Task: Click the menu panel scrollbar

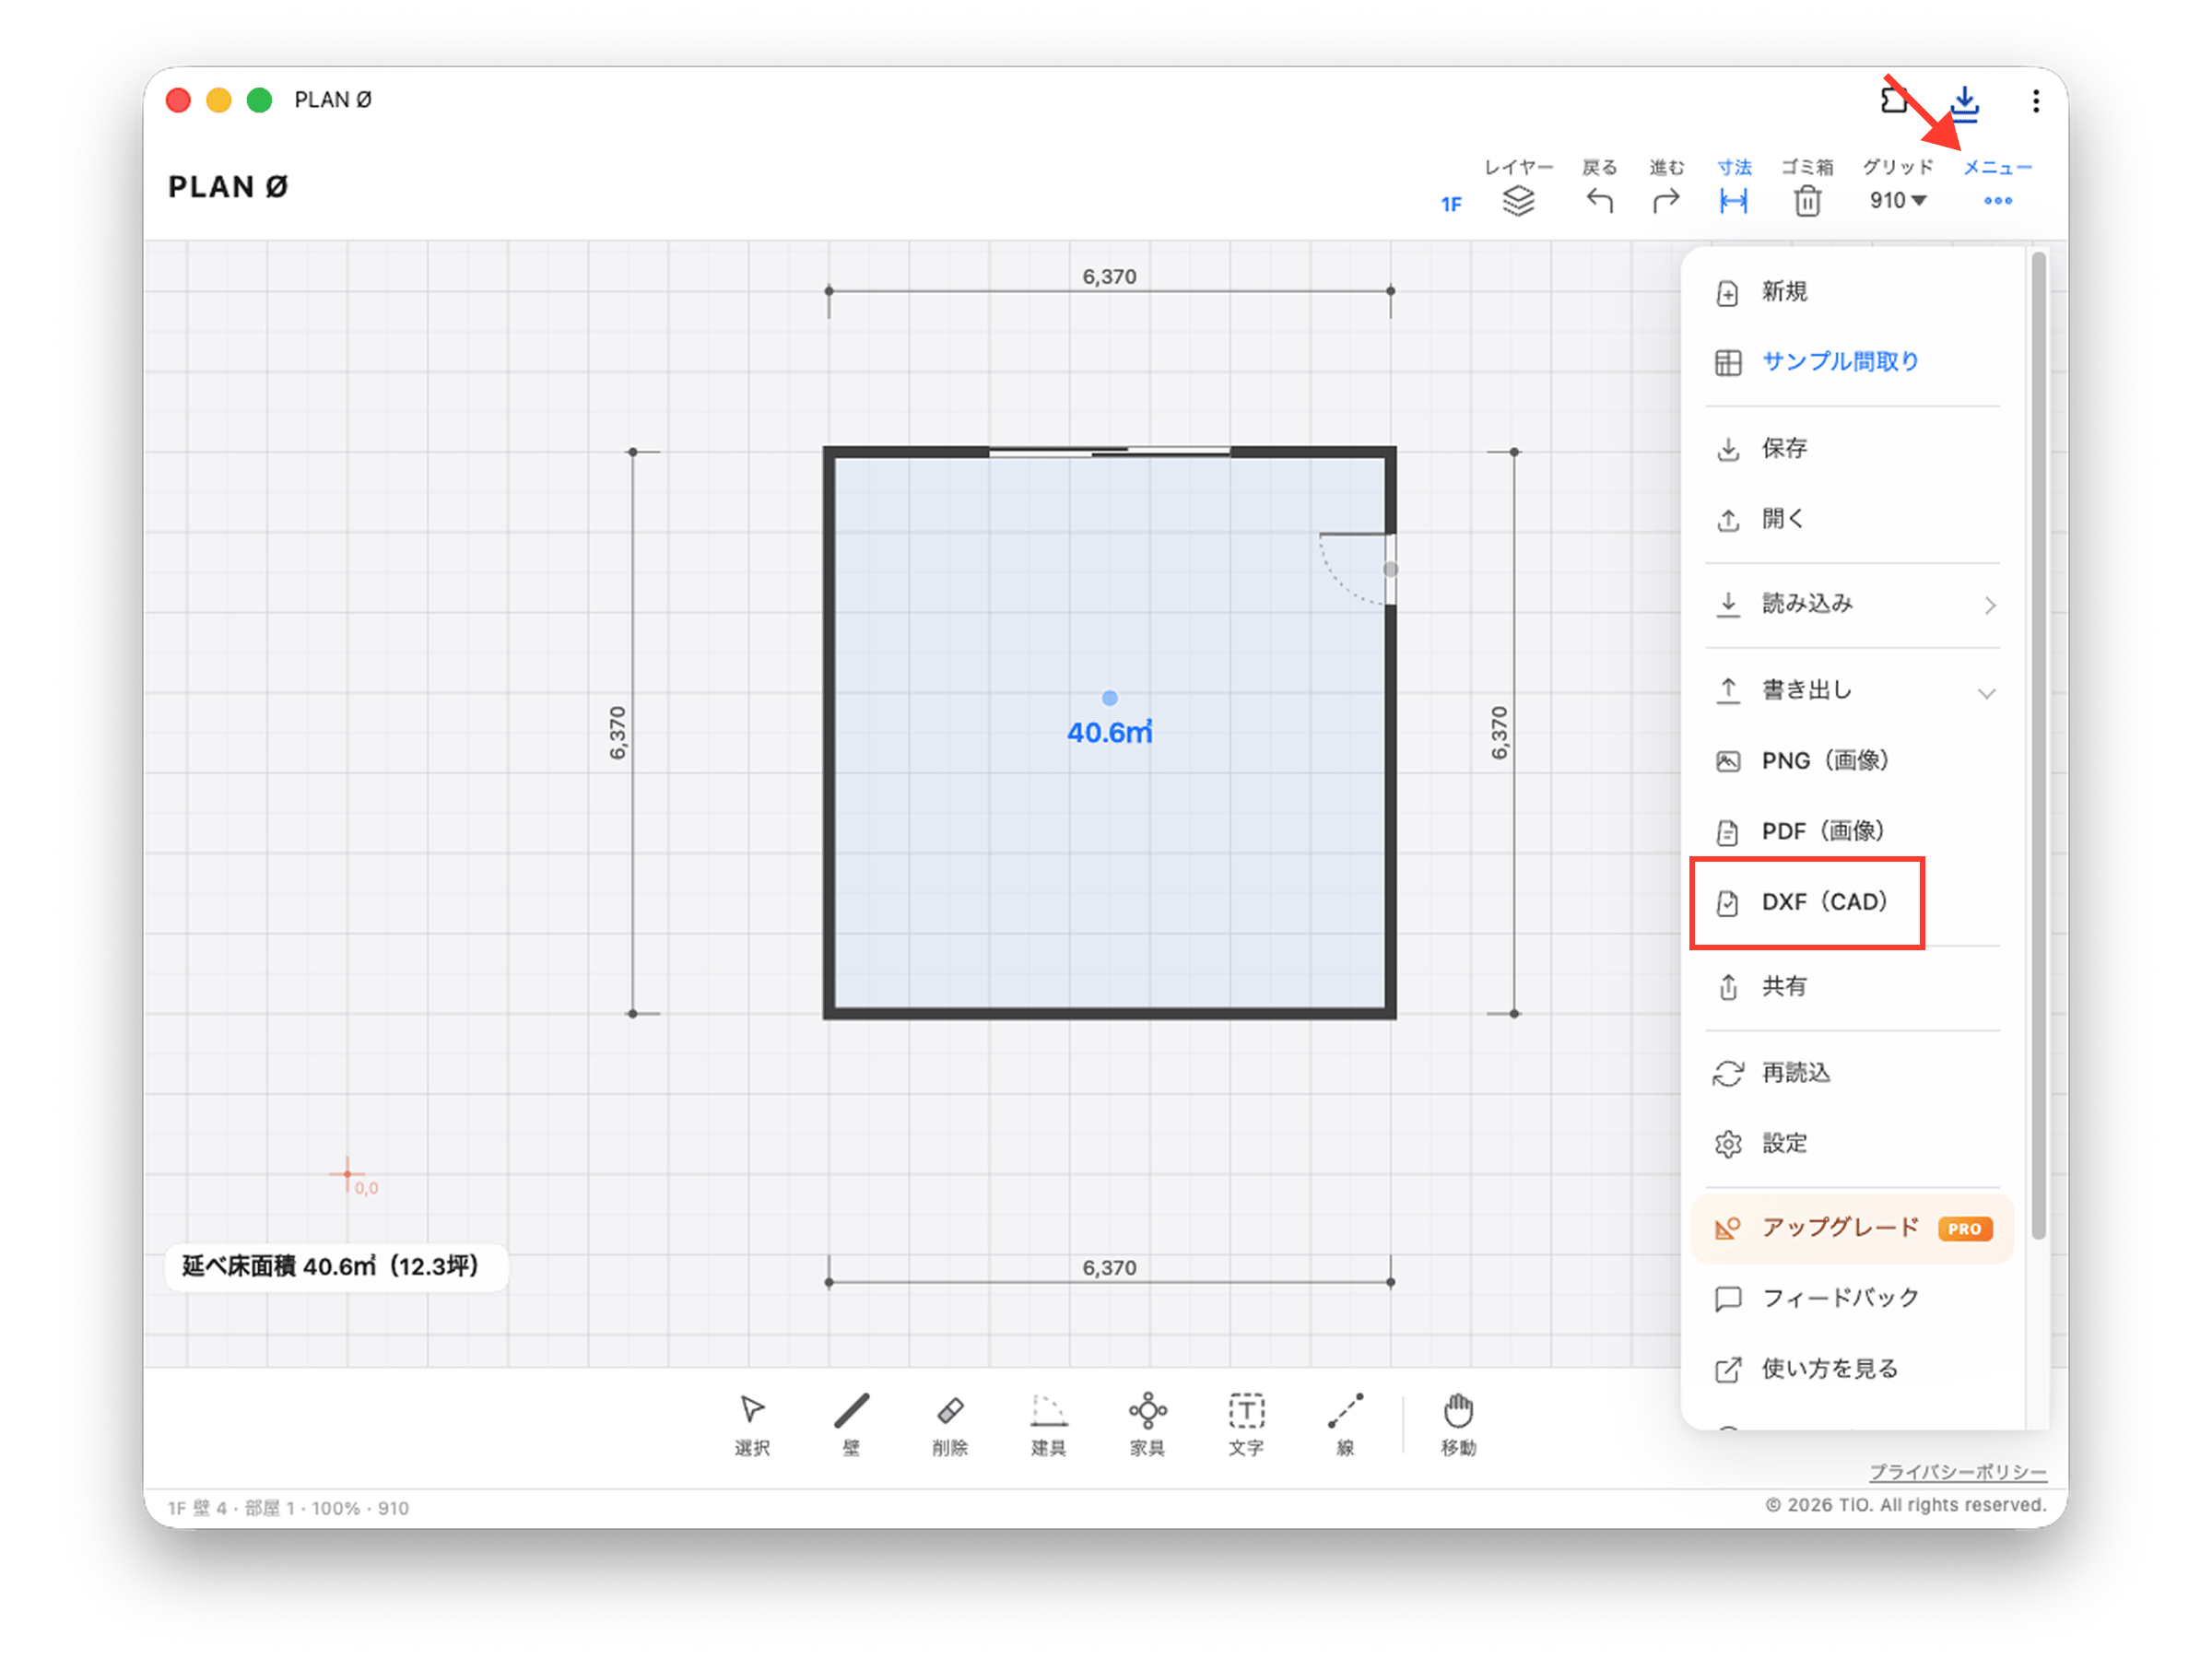Action: [x=2038, y=745]
